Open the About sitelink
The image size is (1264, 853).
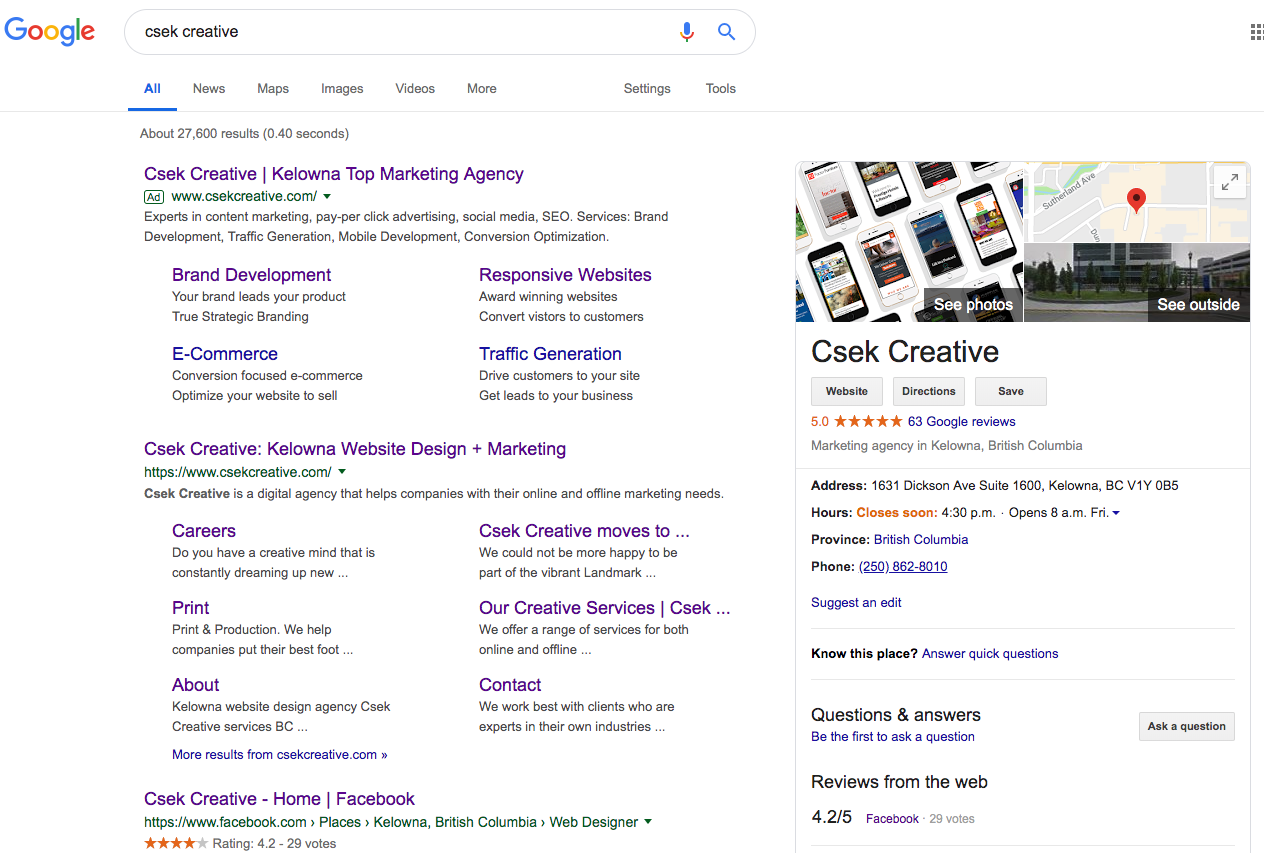(x=196, y=685)
